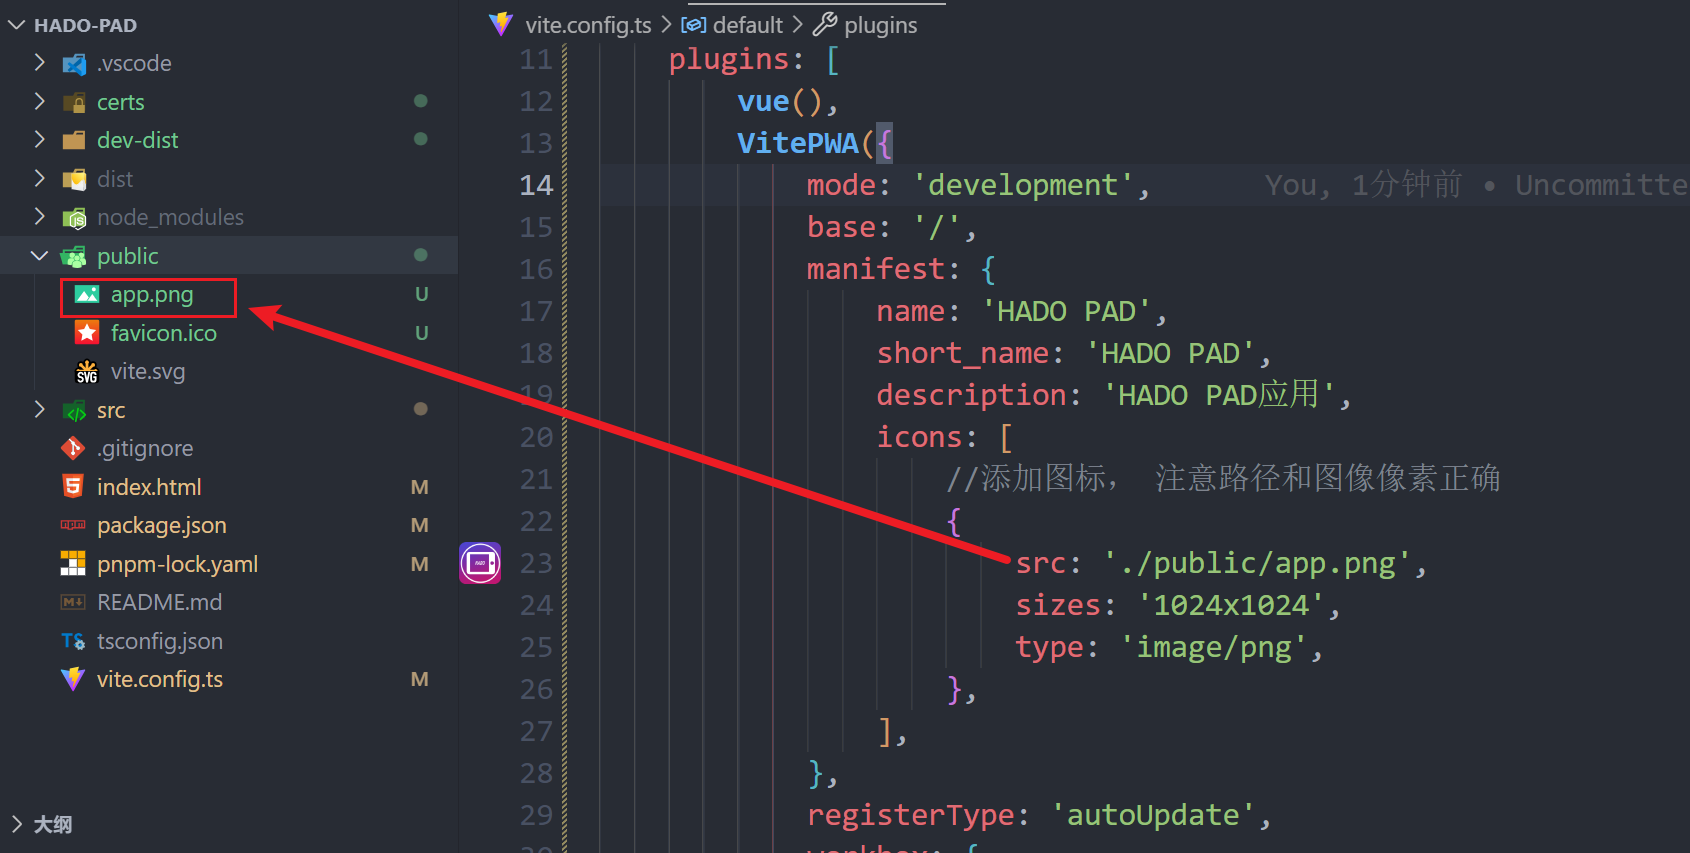Click the app.png gutter image preview
Image resolution: width=1690 pixels, height=853 pixels.
(480, 563)
